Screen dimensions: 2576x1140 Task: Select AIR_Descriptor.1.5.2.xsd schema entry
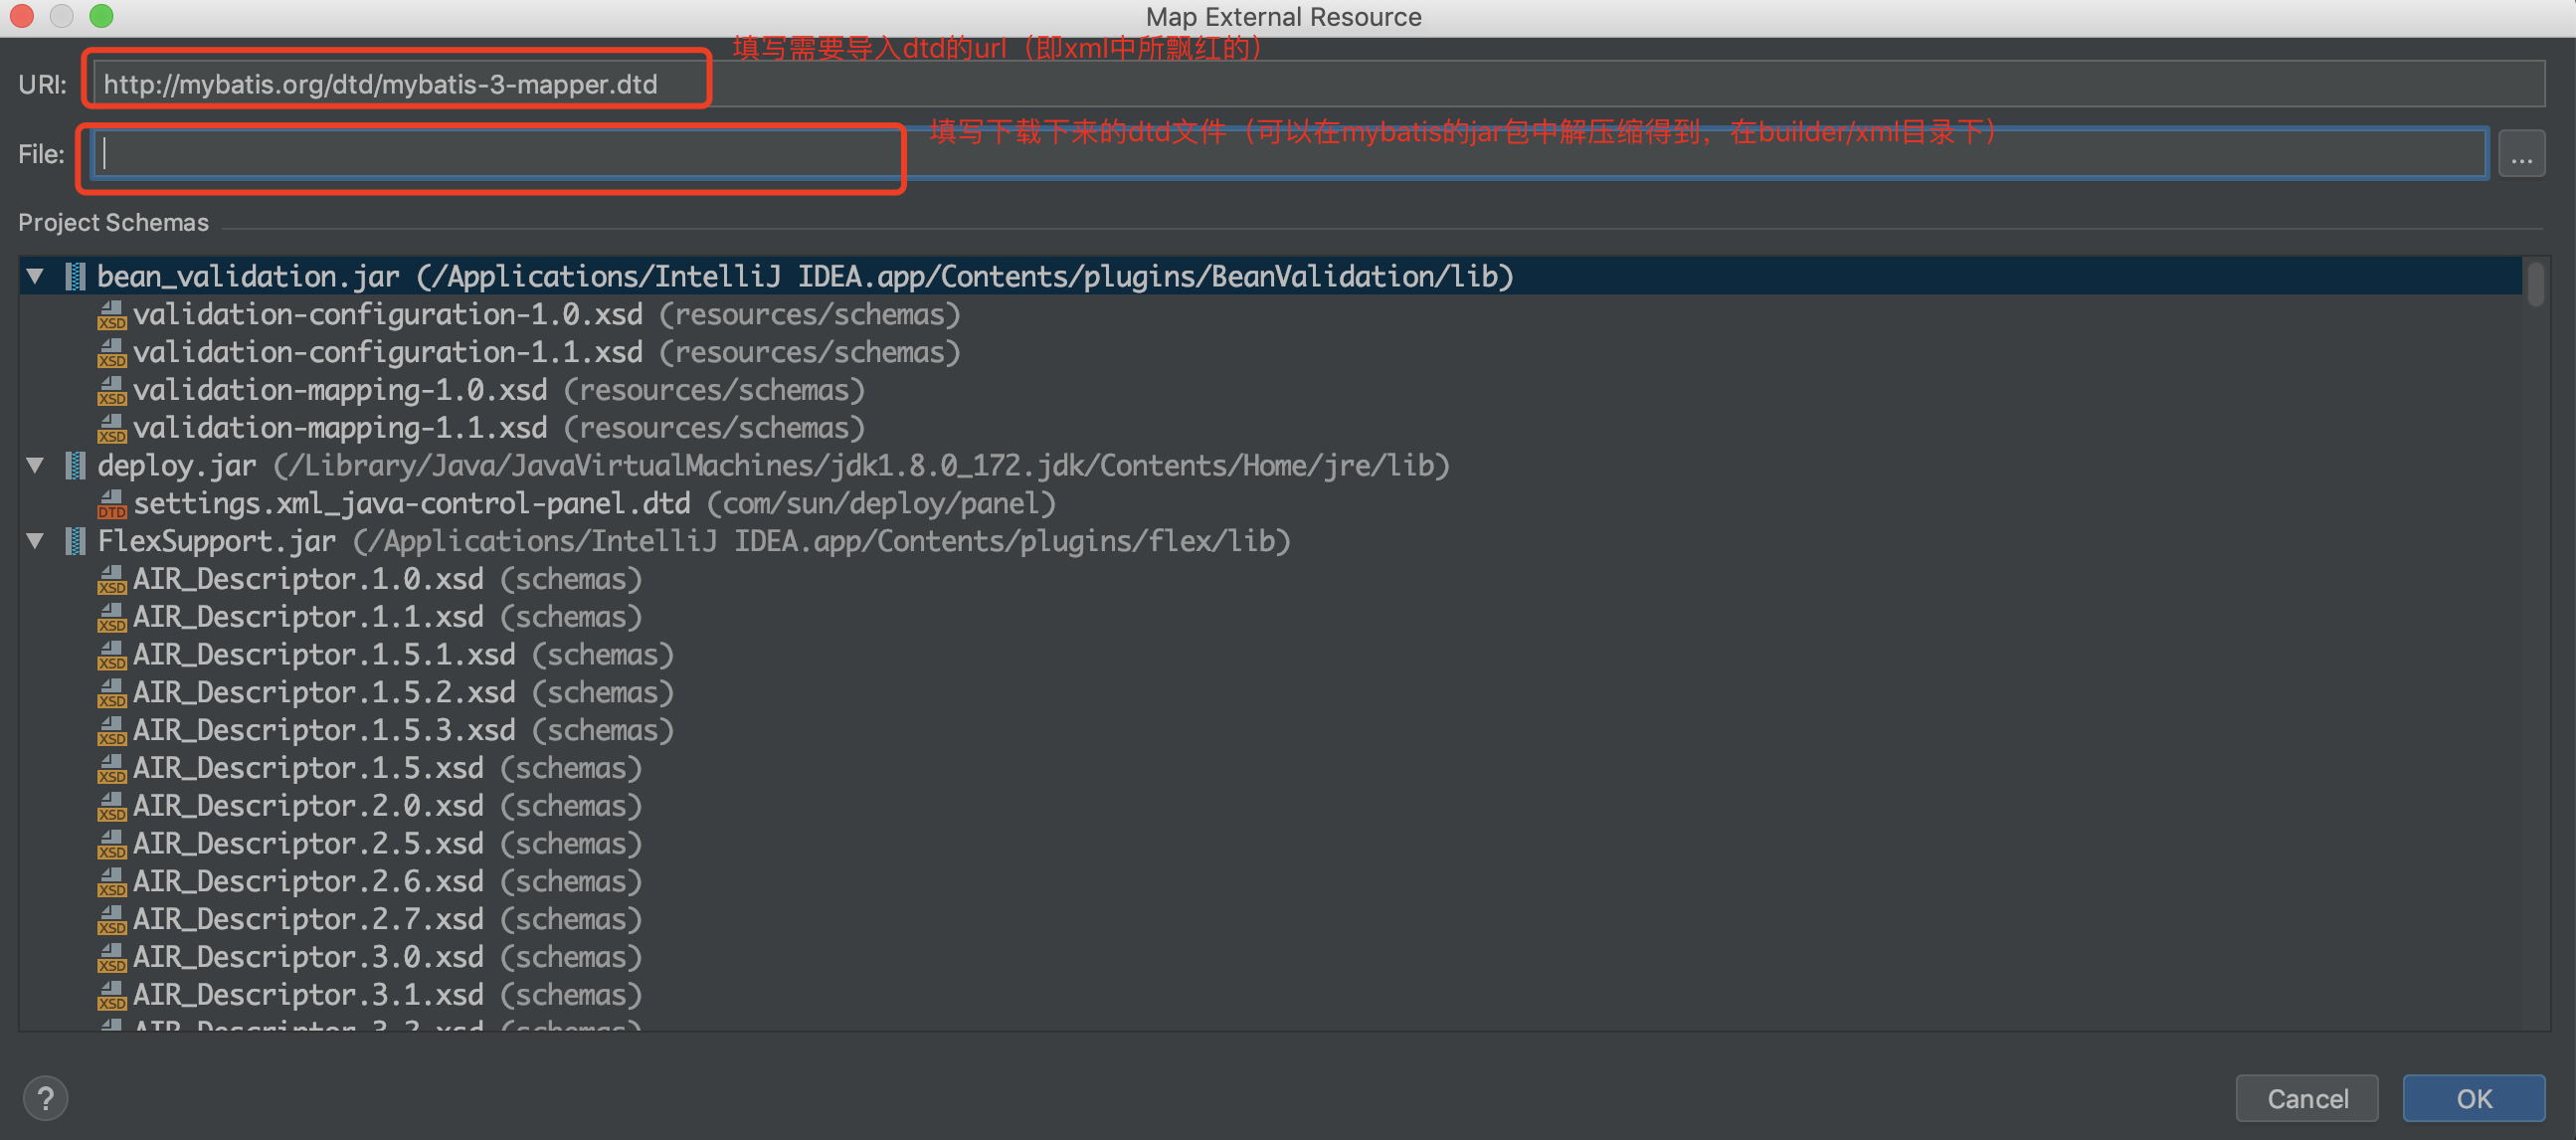(x=324, y=693)
